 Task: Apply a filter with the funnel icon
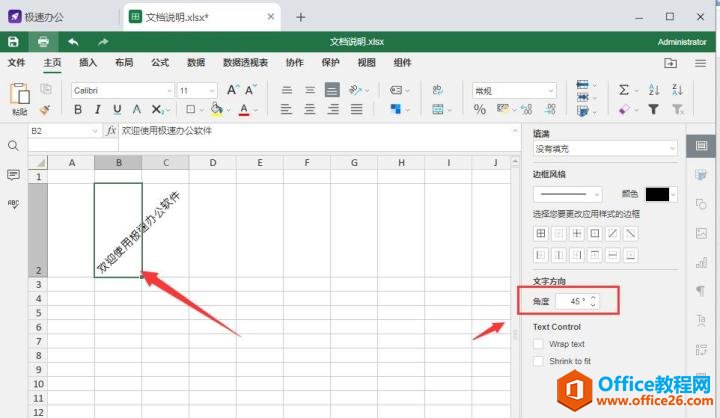coord(653,109)
